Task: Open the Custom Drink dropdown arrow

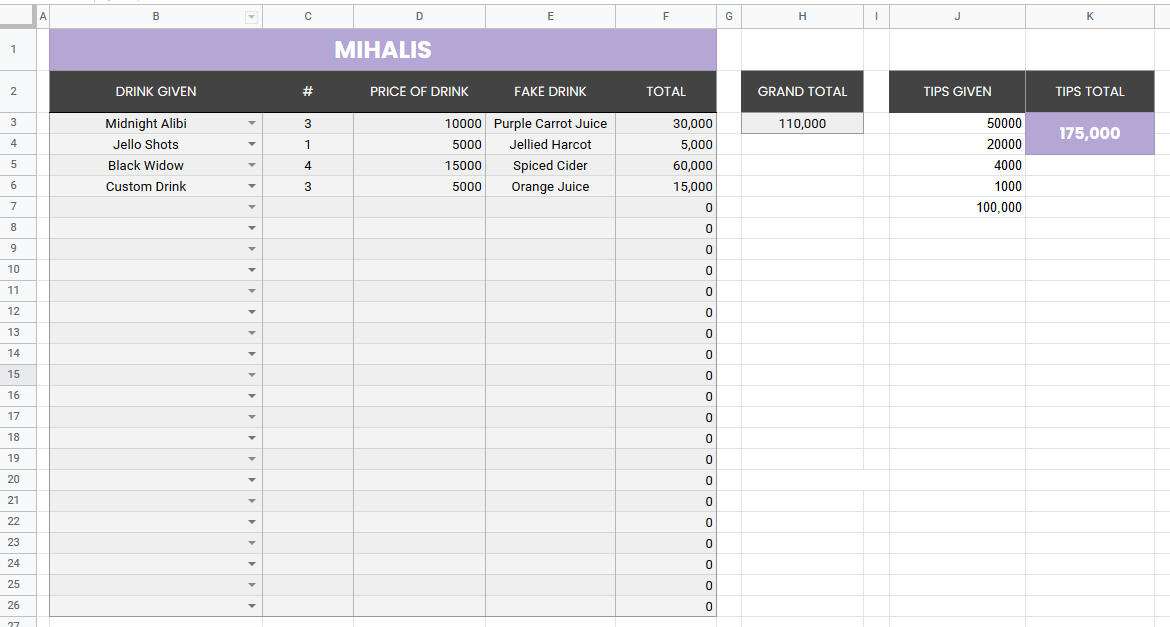Action: (x=252, y=187)
